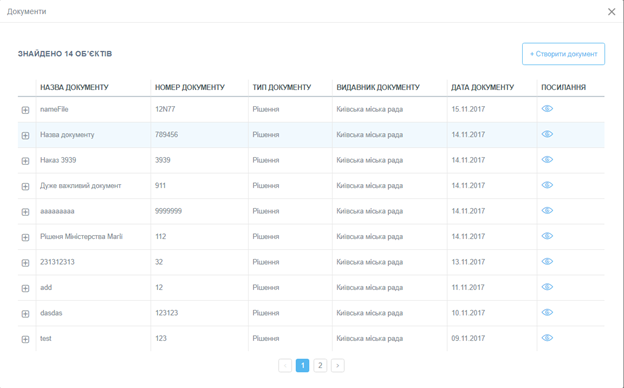This screenshot has height=388, width=624.
Task: Select page 1 in the pagination
Action: (x=302, y=365)
